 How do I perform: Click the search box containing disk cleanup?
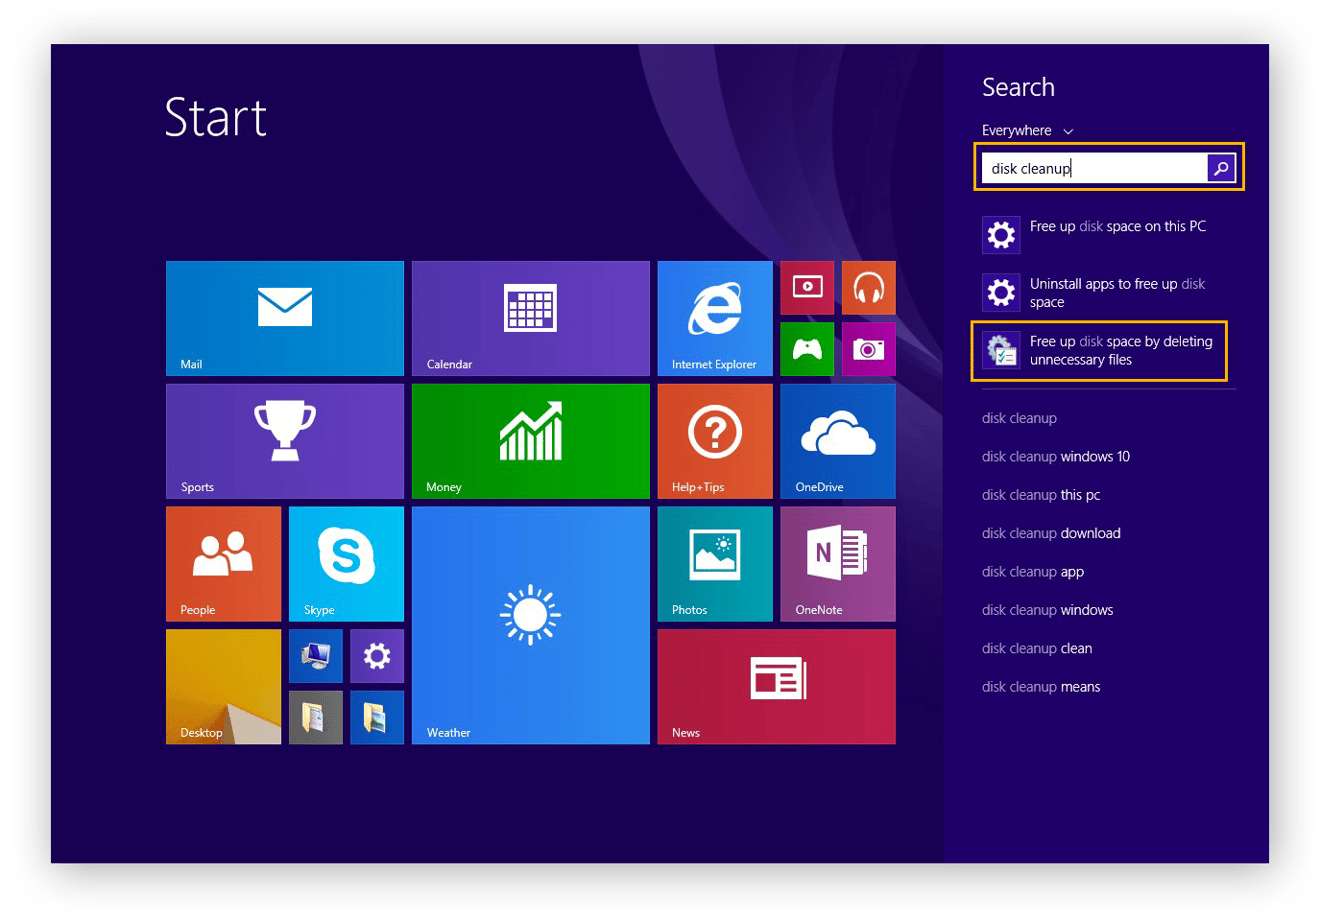point(1094,168)
